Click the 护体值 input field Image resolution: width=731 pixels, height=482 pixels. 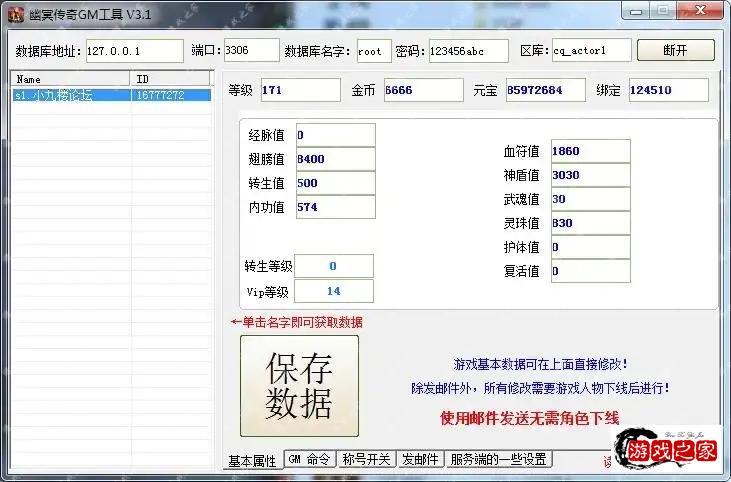pyautogui.click(x=591, y=247)
